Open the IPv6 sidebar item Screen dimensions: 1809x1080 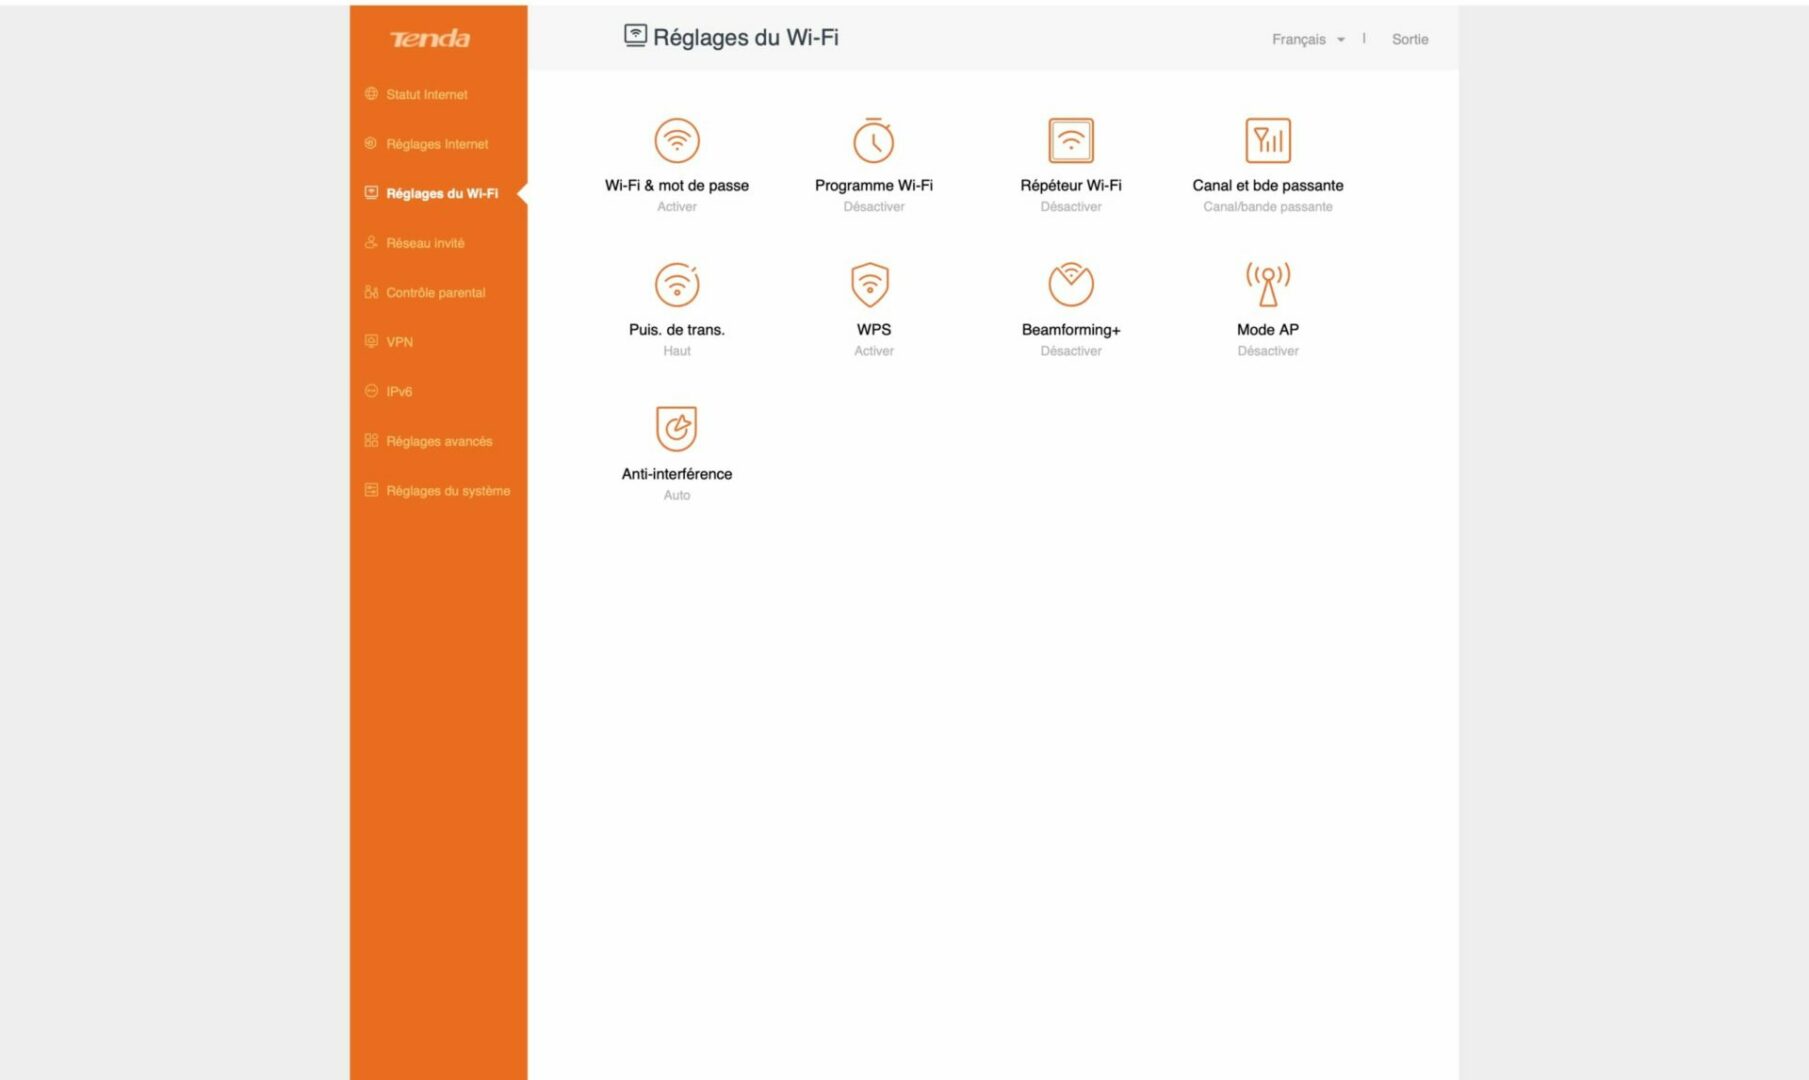(399, 392)
